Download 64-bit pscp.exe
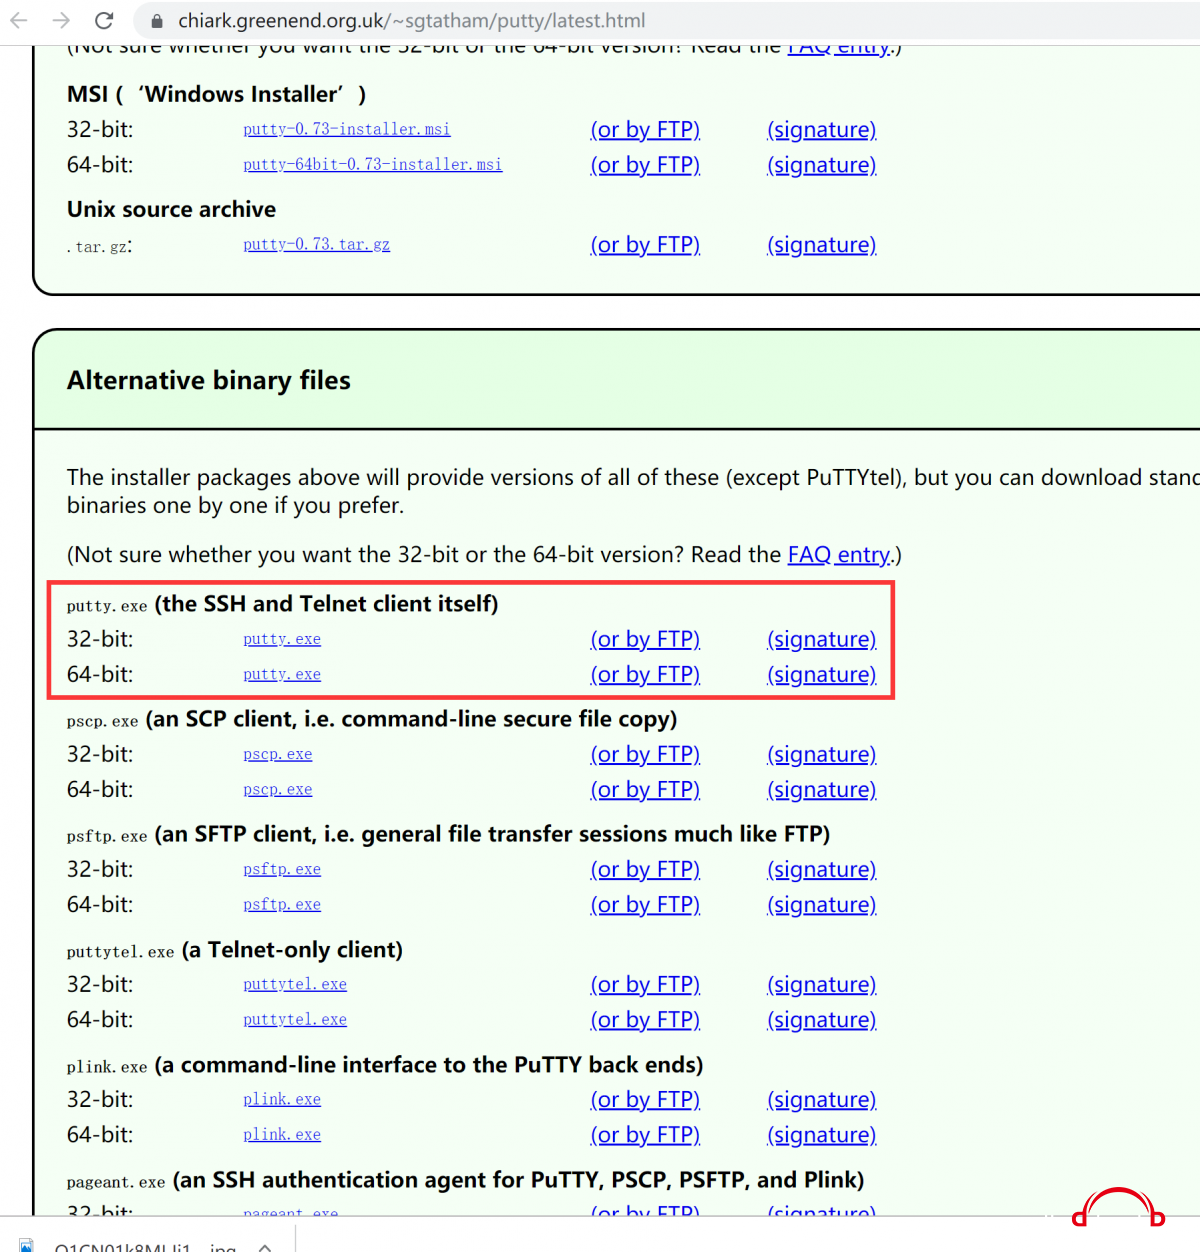This screenshot has width=1200, height=1252. pos(278,789)
